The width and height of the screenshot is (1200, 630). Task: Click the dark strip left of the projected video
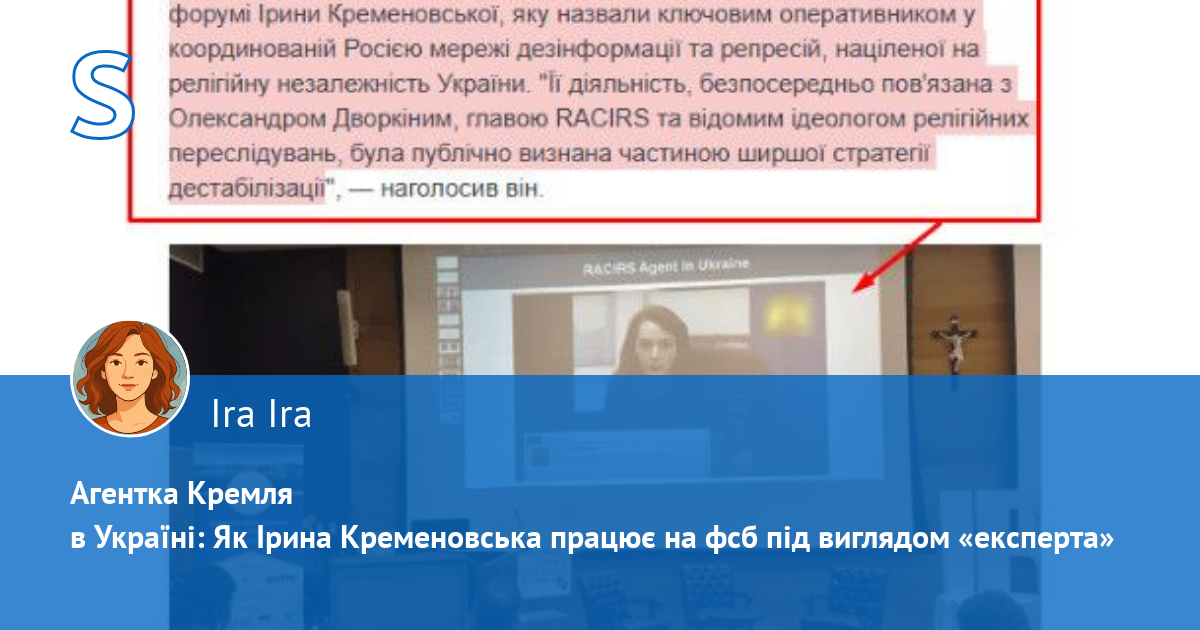pyautogui.click(x=474, y=330)
